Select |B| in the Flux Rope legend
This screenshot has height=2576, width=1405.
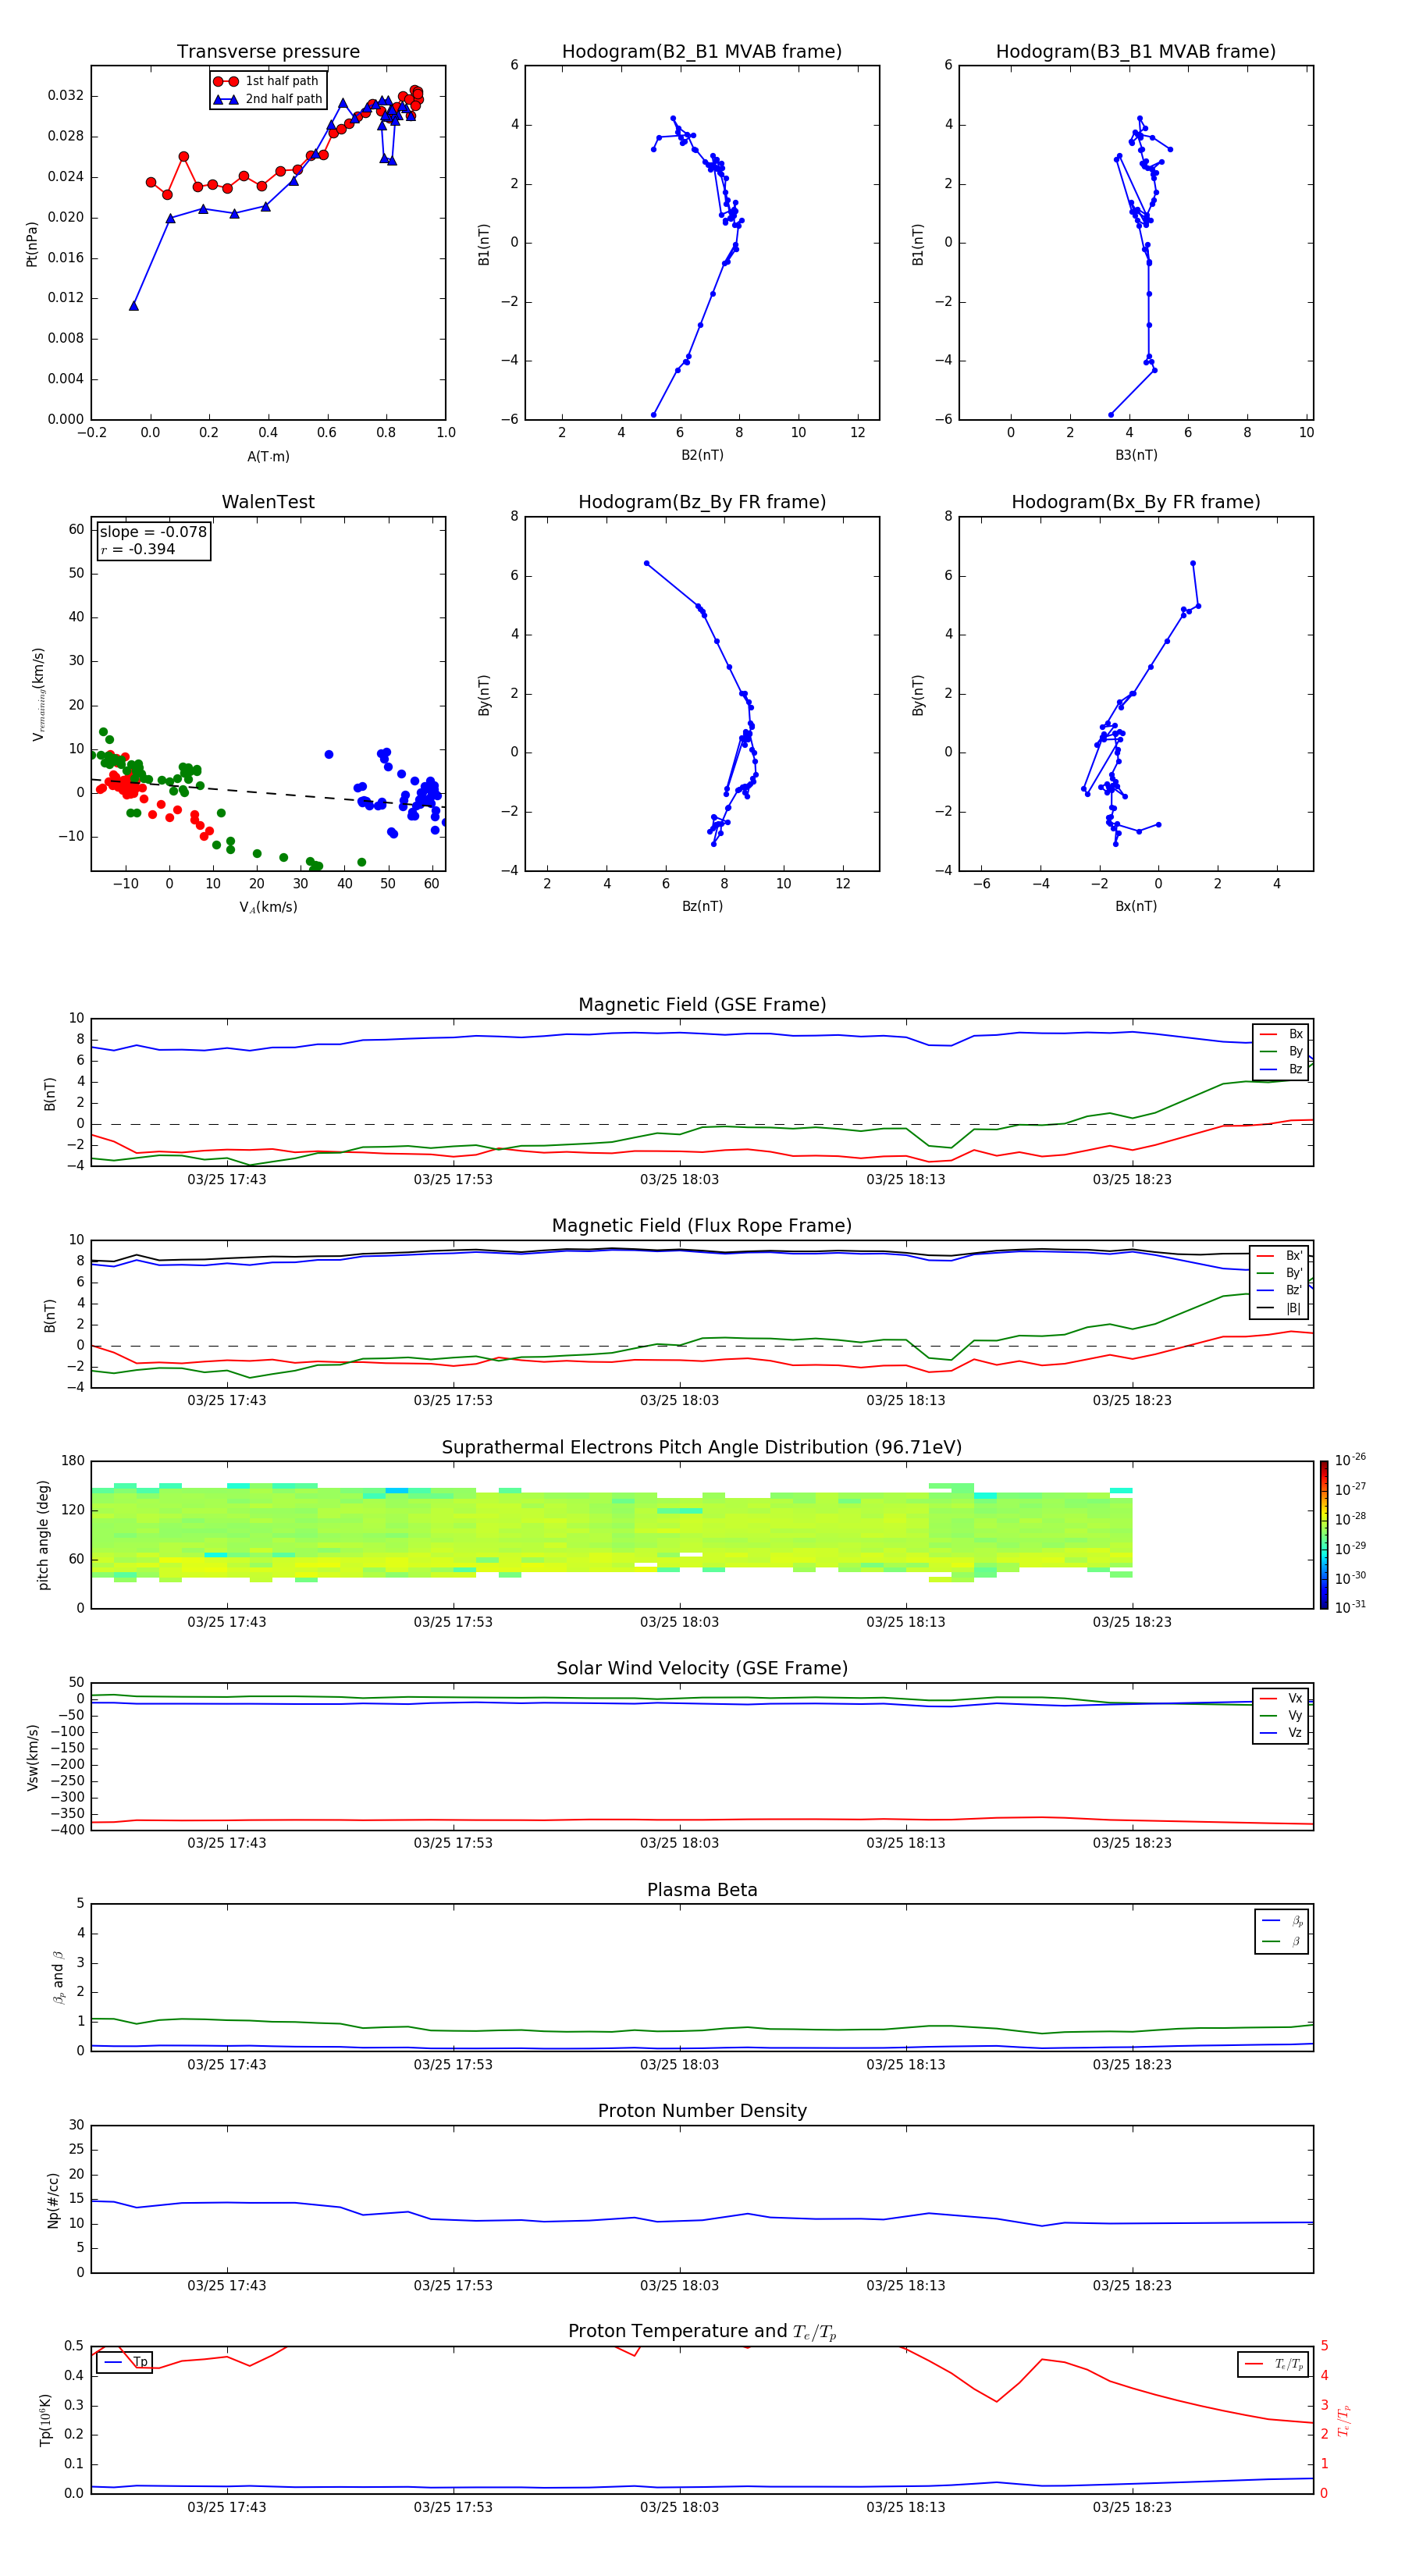click(1279, 1308)
